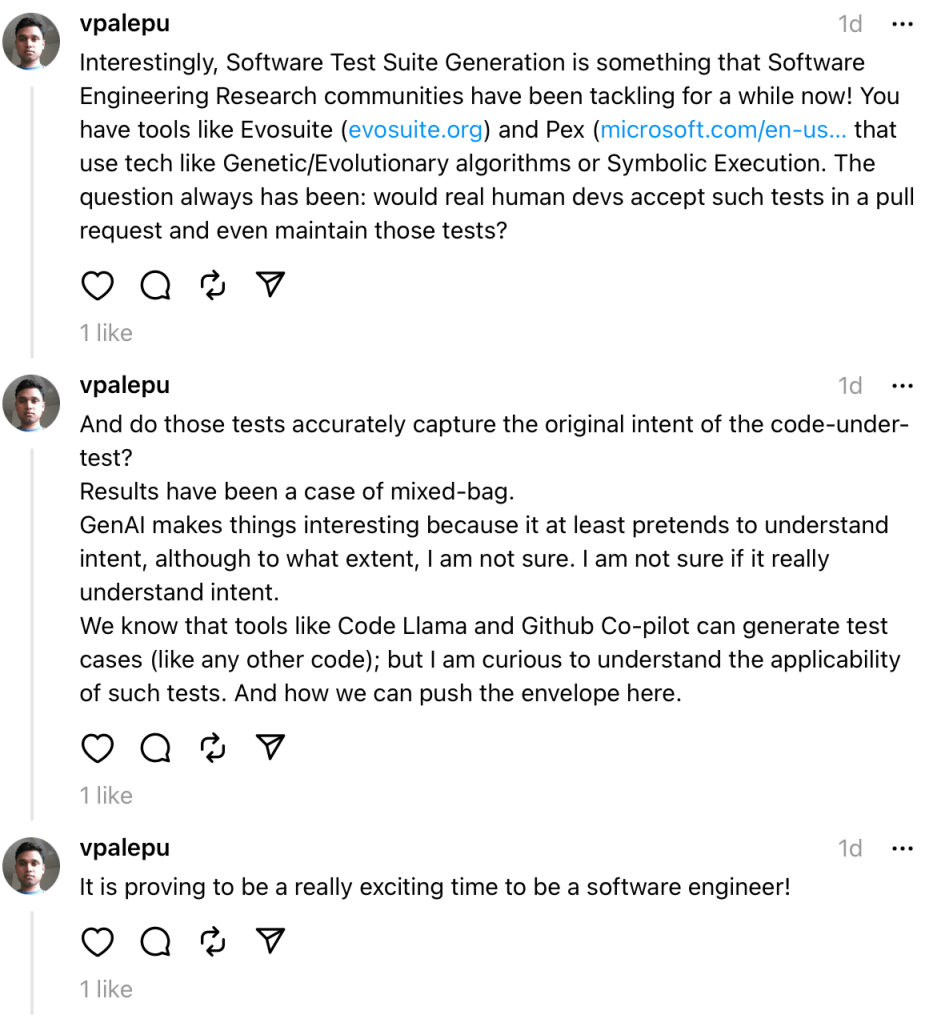Reply to the exciting time post
Screen dimensions: 925x1023
tap(155, 942)
